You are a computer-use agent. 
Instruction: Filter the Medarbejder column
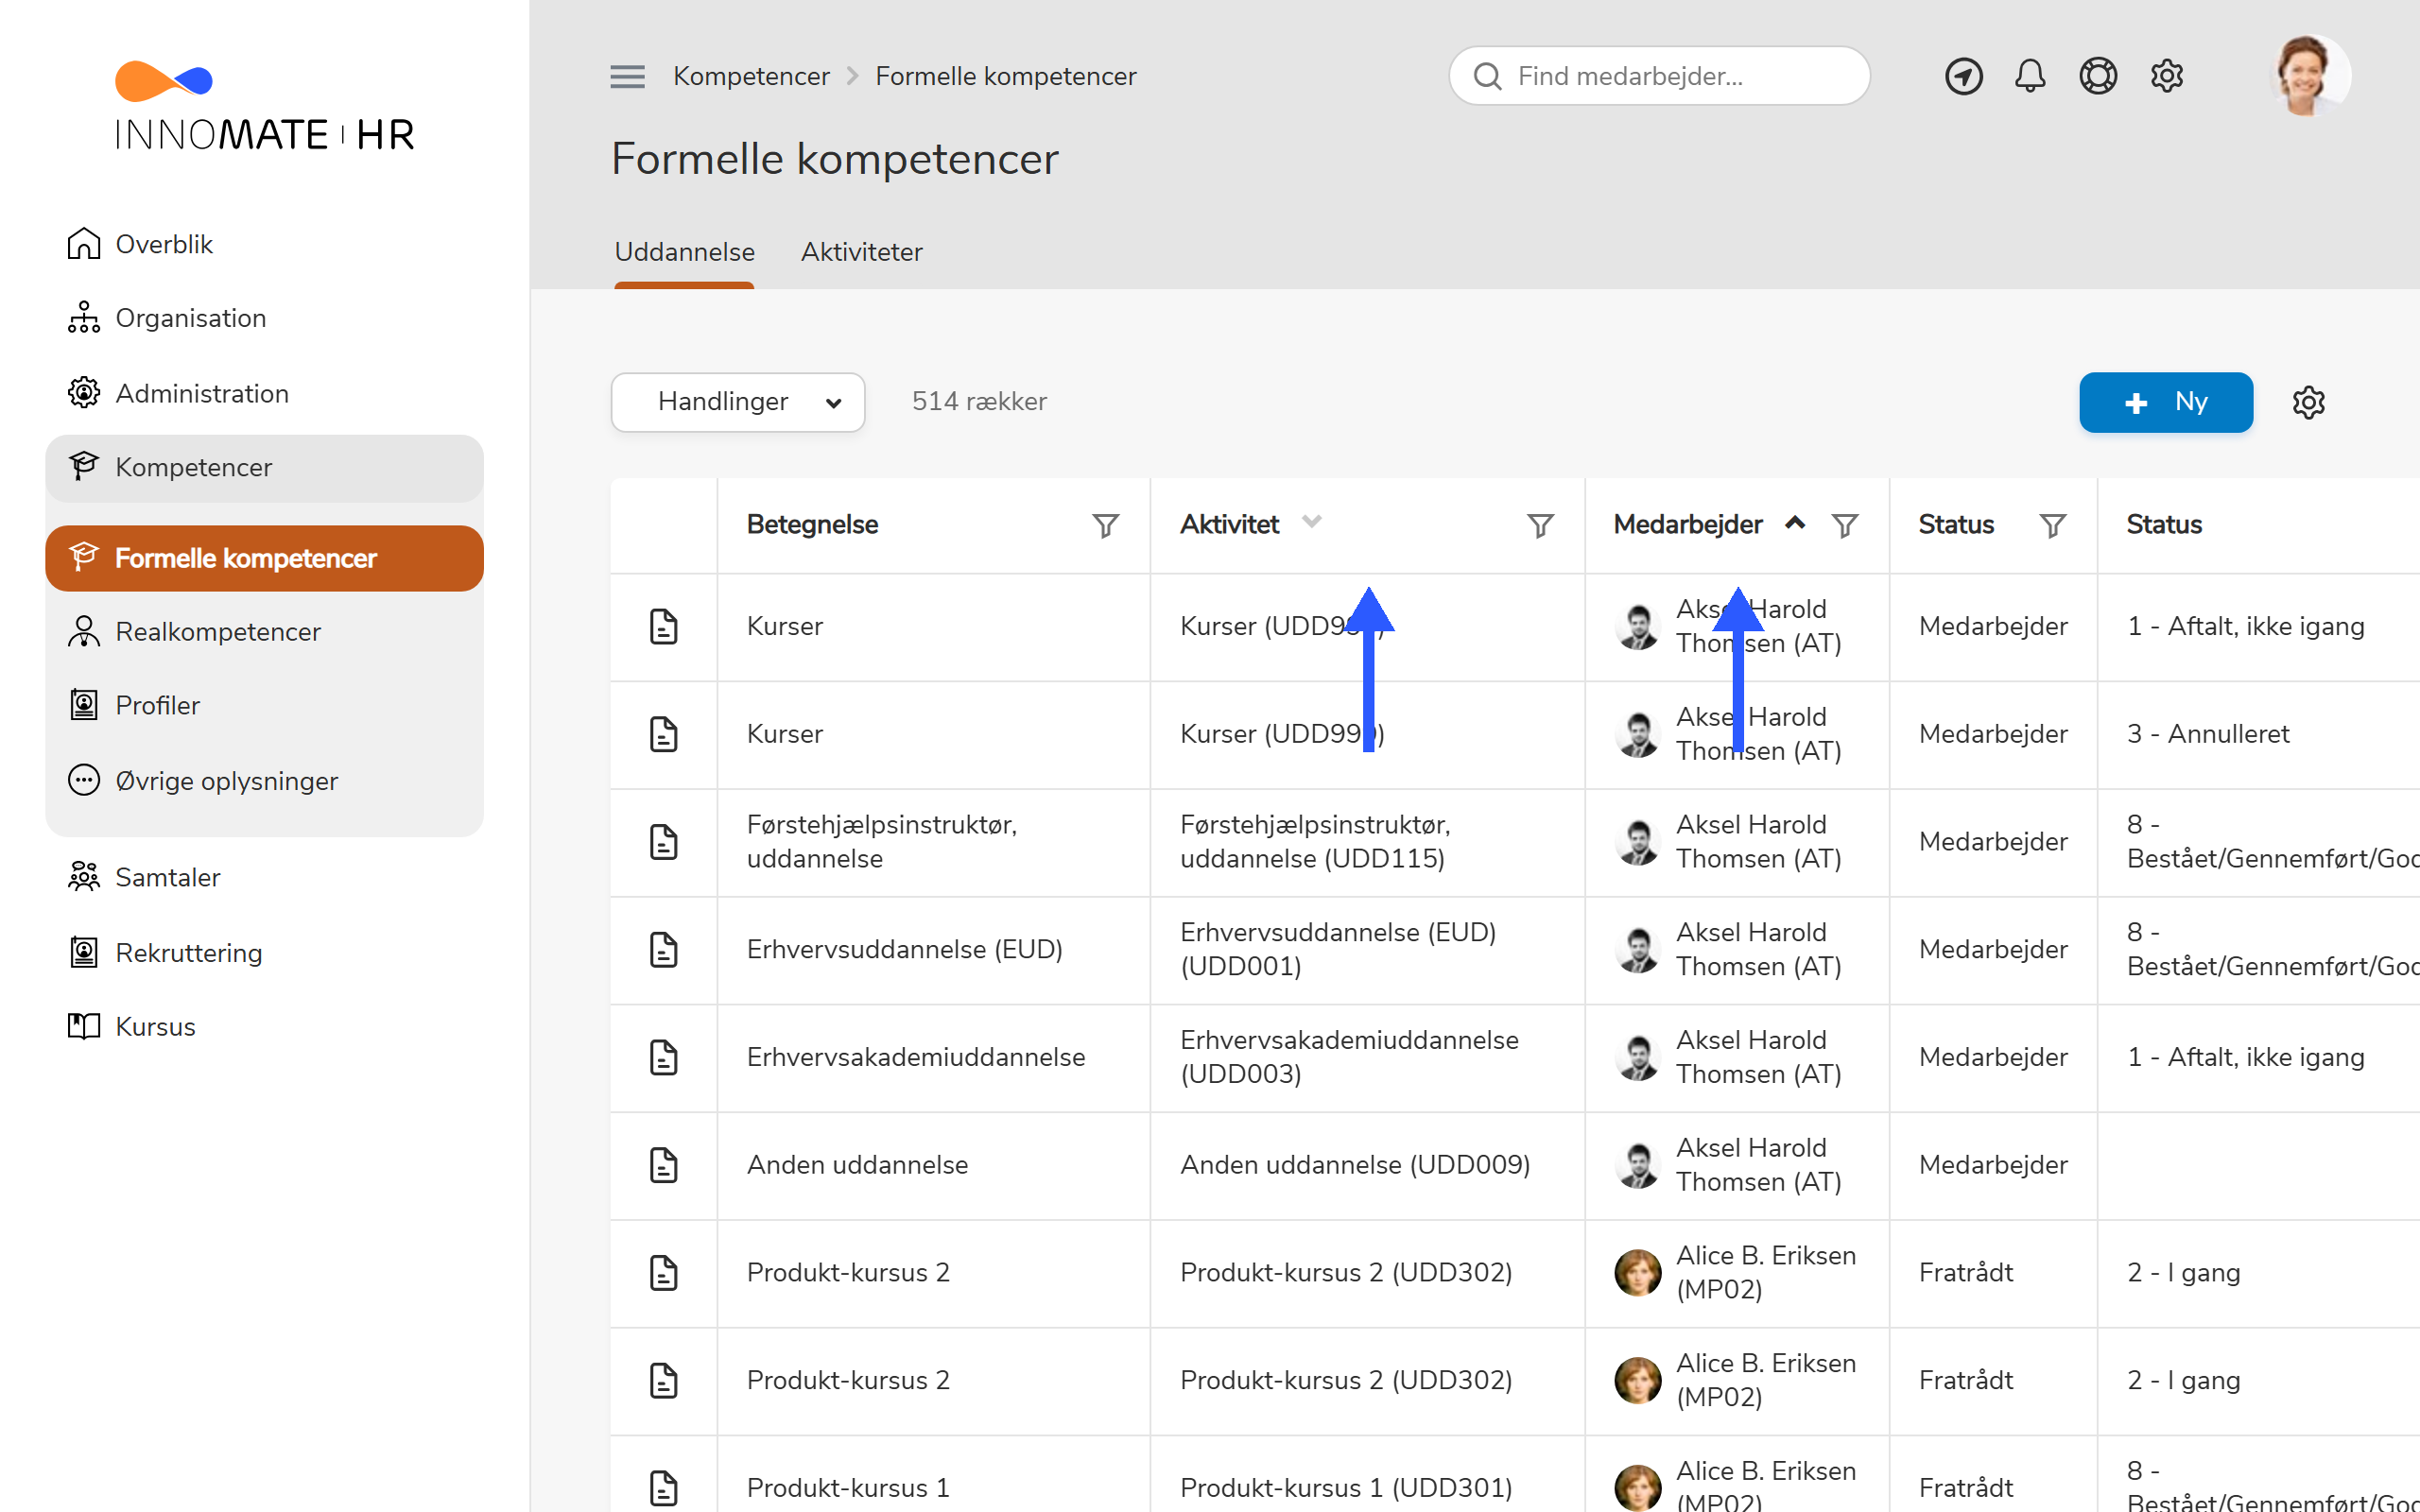(1845, 525)
